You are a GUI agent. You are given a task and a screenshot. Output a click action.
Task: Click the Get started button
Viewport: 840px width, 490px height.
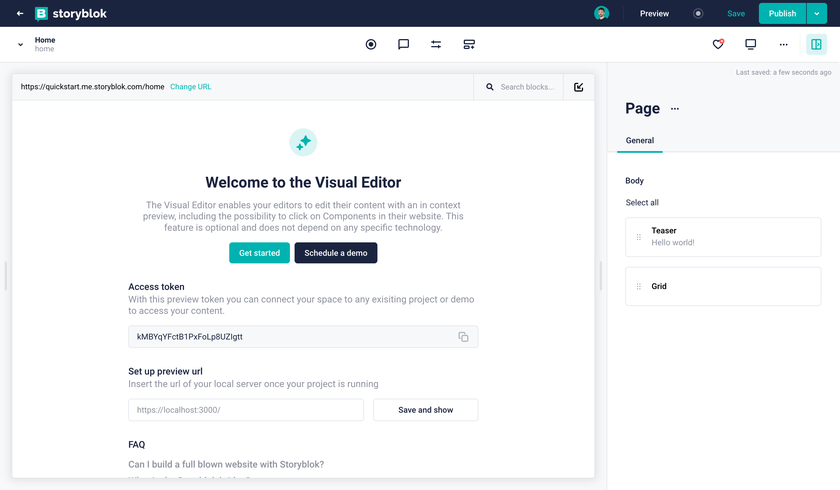pyautogui.click(x=259, y=253)
